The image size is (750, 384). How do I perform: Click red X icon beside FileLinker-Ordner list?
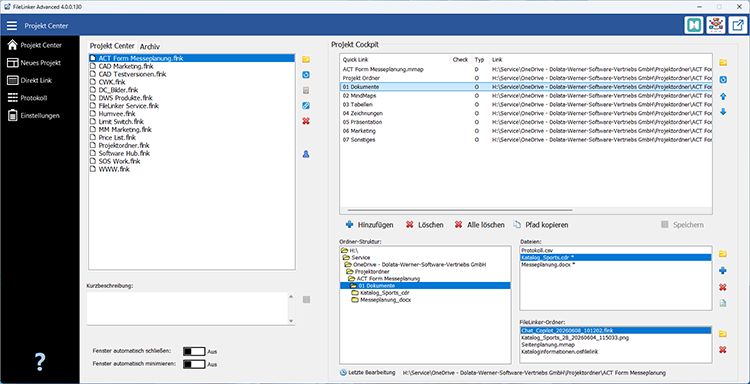[723, 350]
